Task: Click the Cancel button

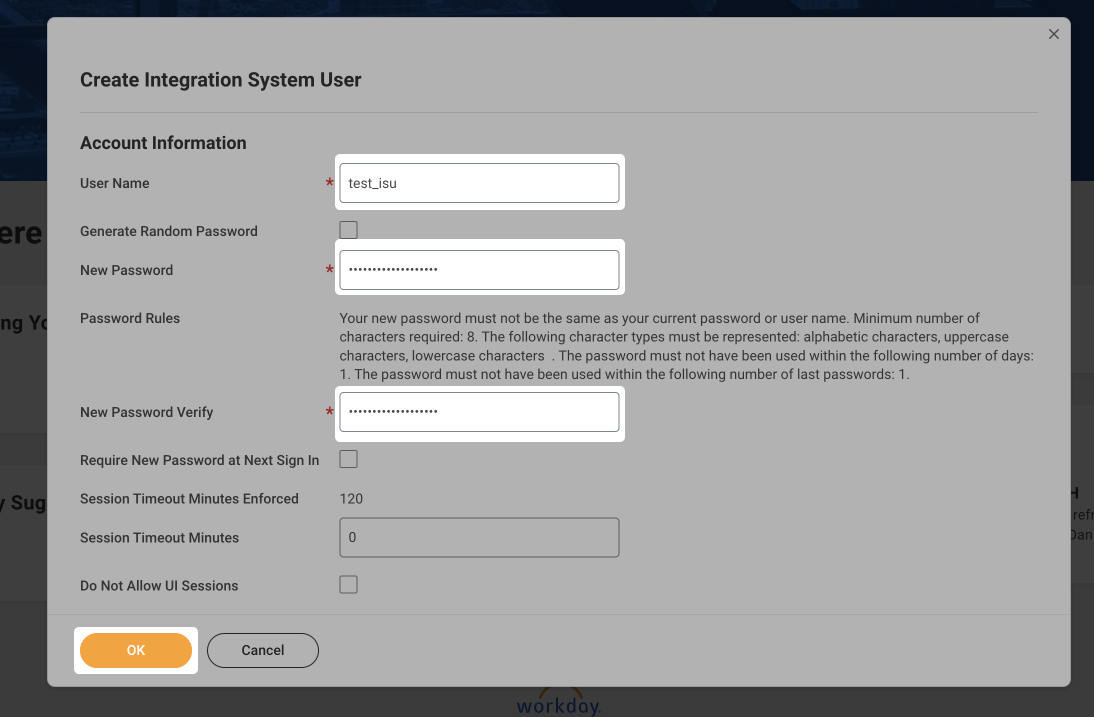Action: coord(263,650)
